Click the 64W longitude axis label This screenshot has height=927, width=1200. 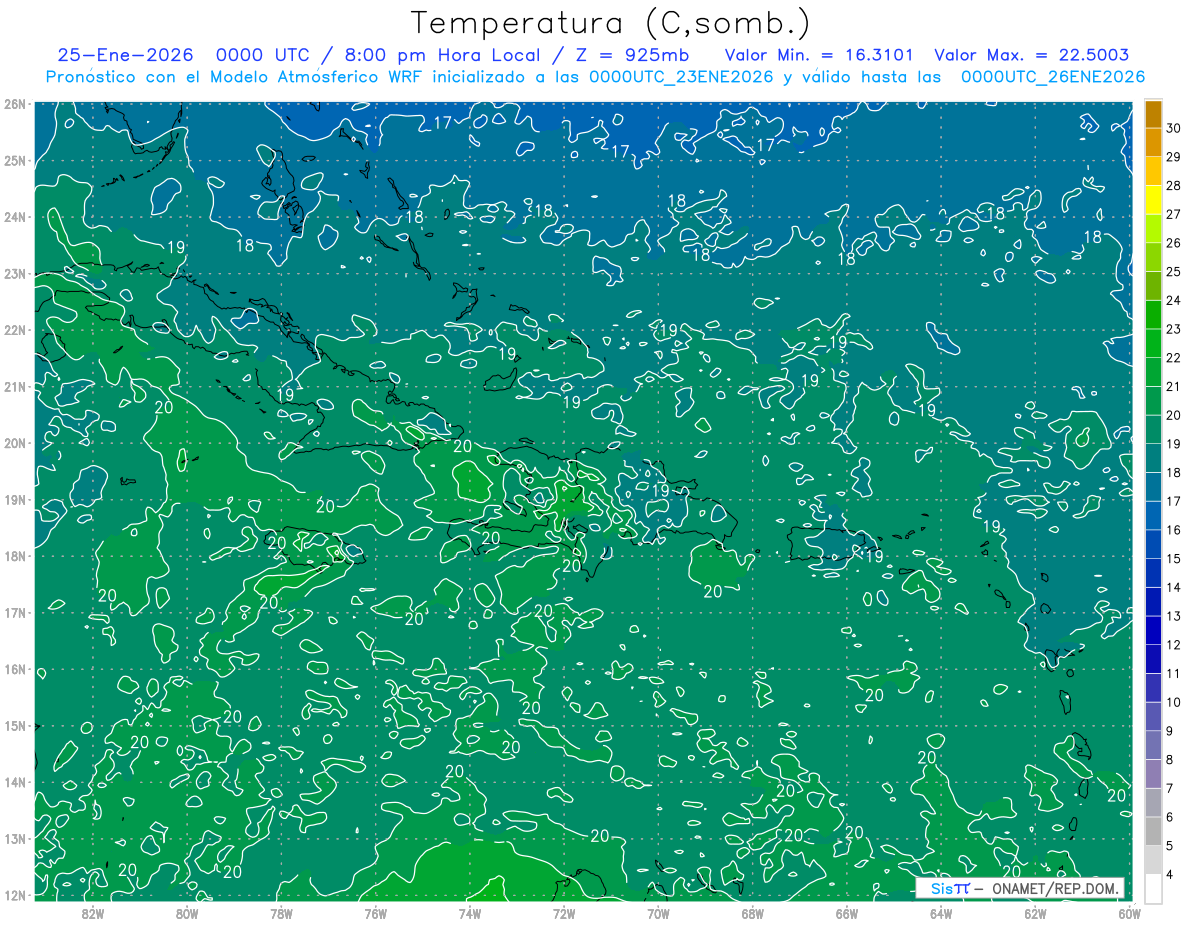tap(940, 912)
